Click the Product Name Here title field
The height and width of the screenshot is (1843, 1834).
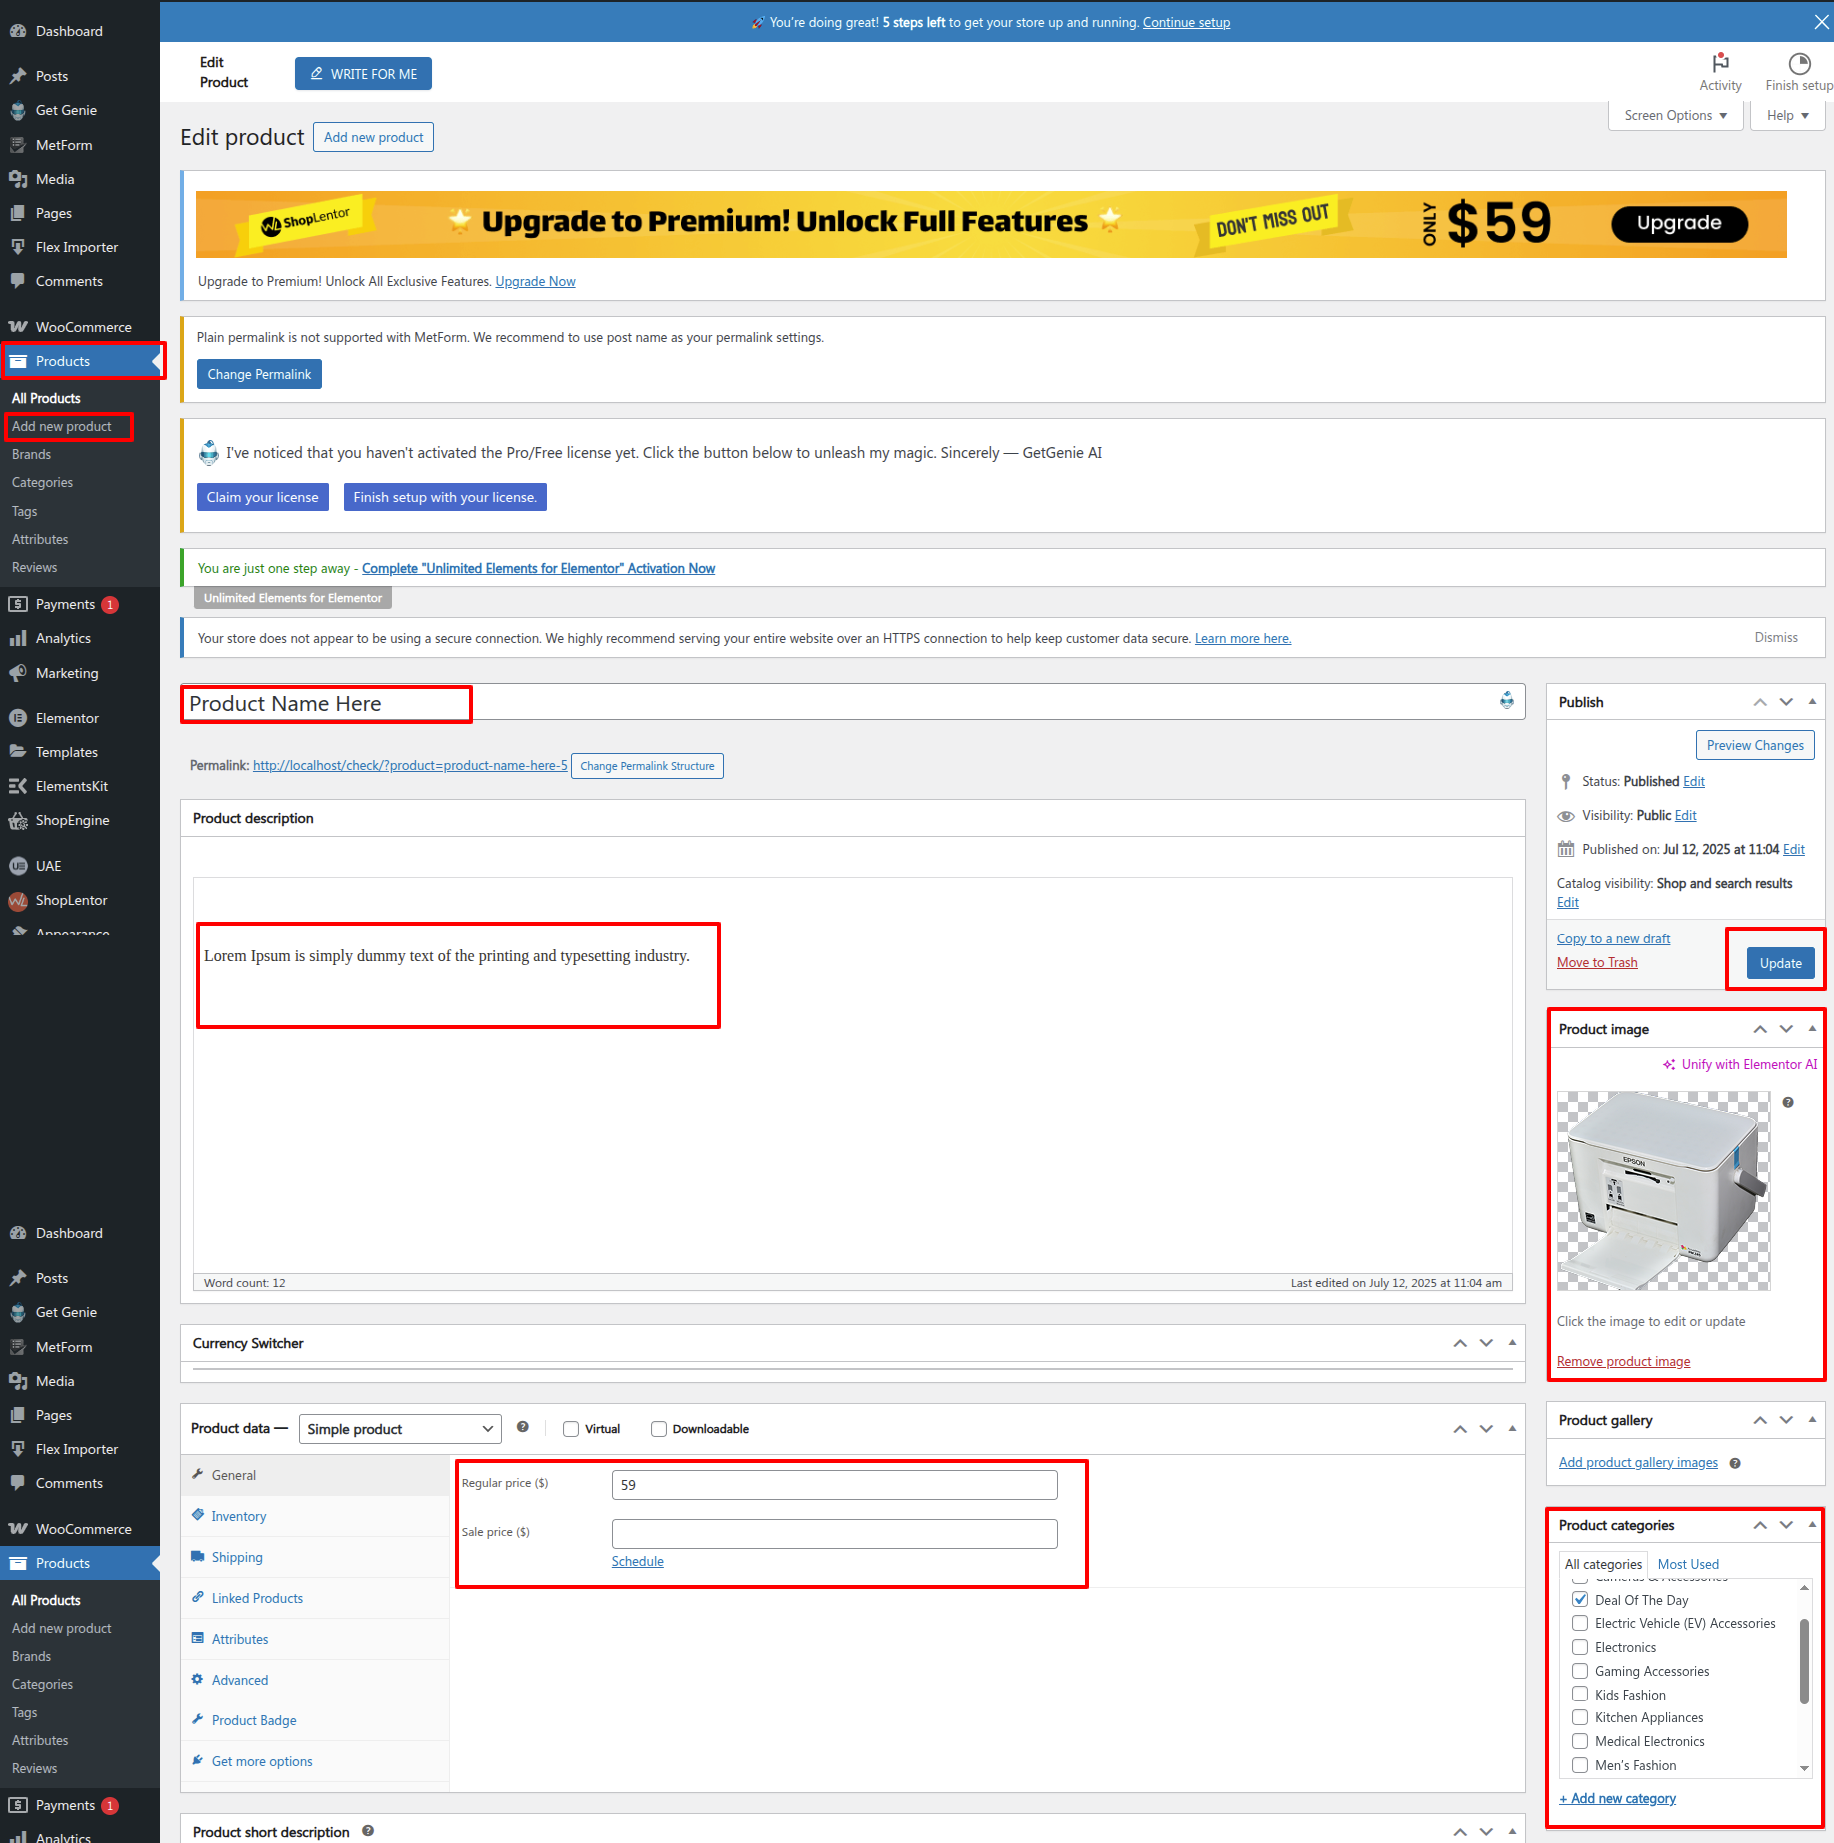click(x=855, y=703)
